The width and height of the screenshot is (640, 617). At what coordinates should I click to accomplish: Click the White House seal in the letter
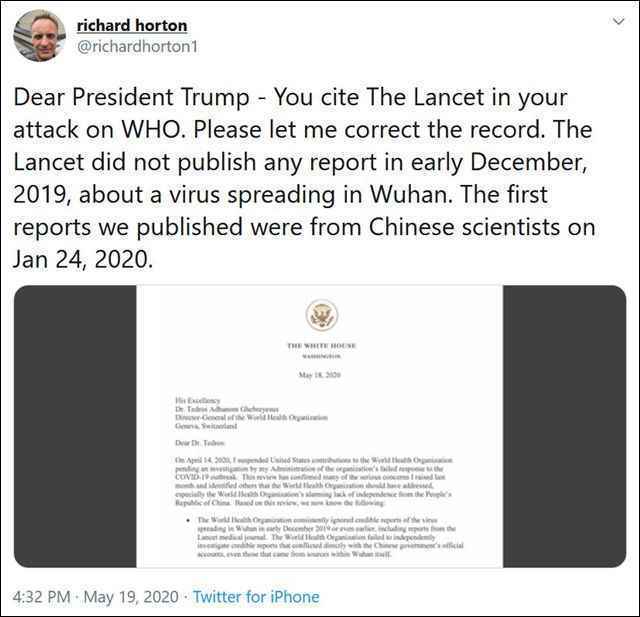pos(322,315)
